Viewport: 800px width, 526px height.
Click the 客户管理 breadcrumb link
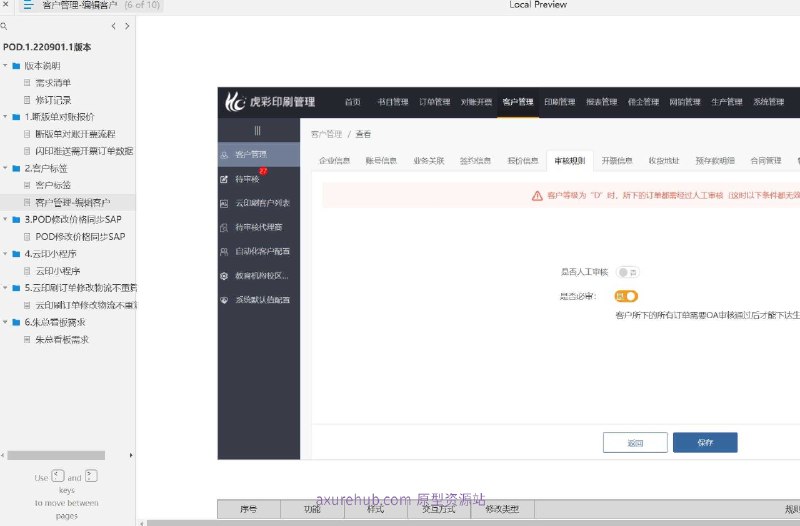pos(327,134)
